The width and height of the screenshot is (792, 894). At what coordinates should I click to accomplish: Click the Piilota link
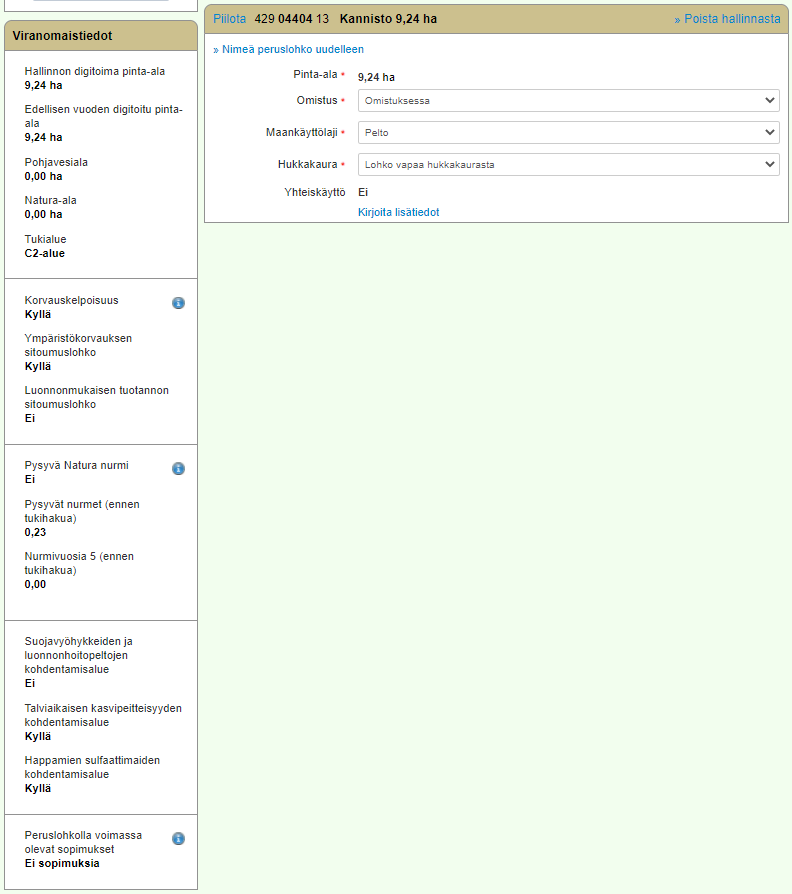[x=229, y=19]
